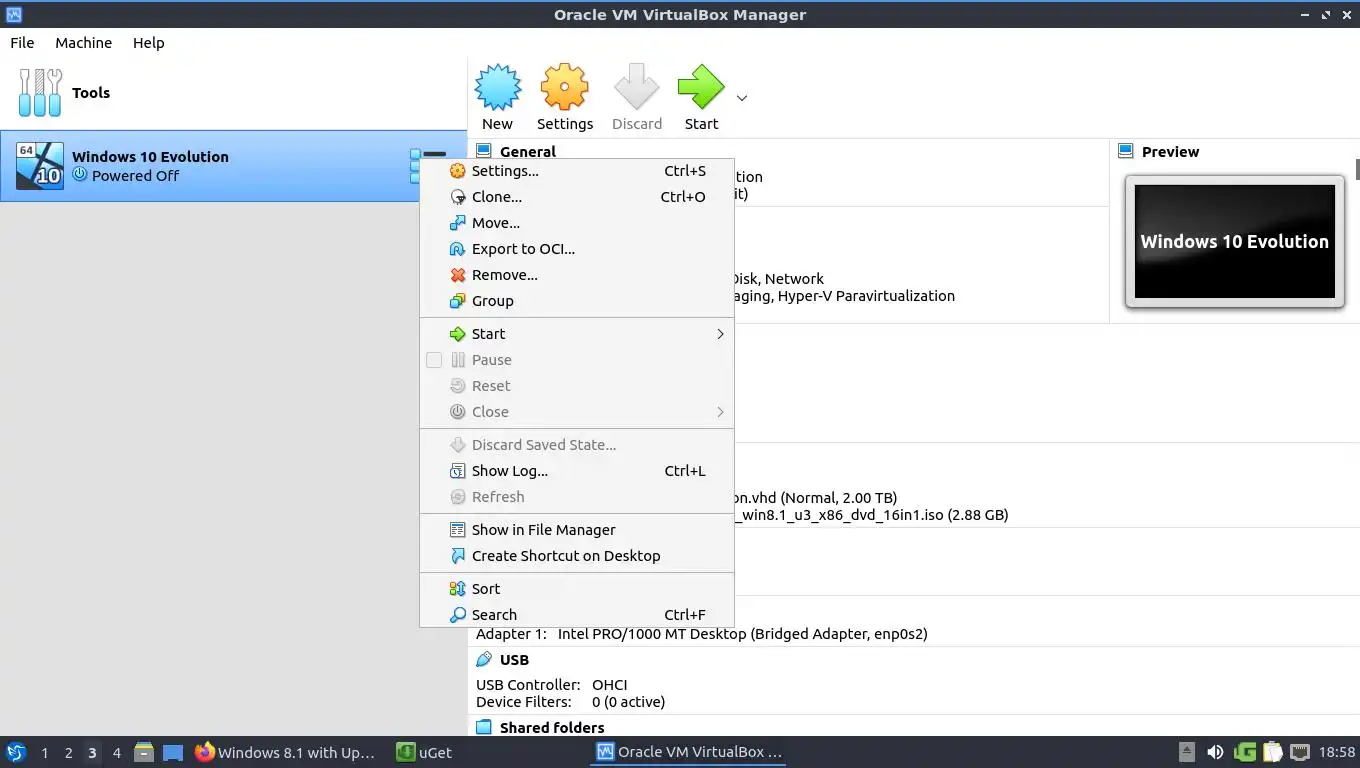The image size is (1360, 768).
Task: Click the Refresh context menu entry
Action: coord(577,497)
